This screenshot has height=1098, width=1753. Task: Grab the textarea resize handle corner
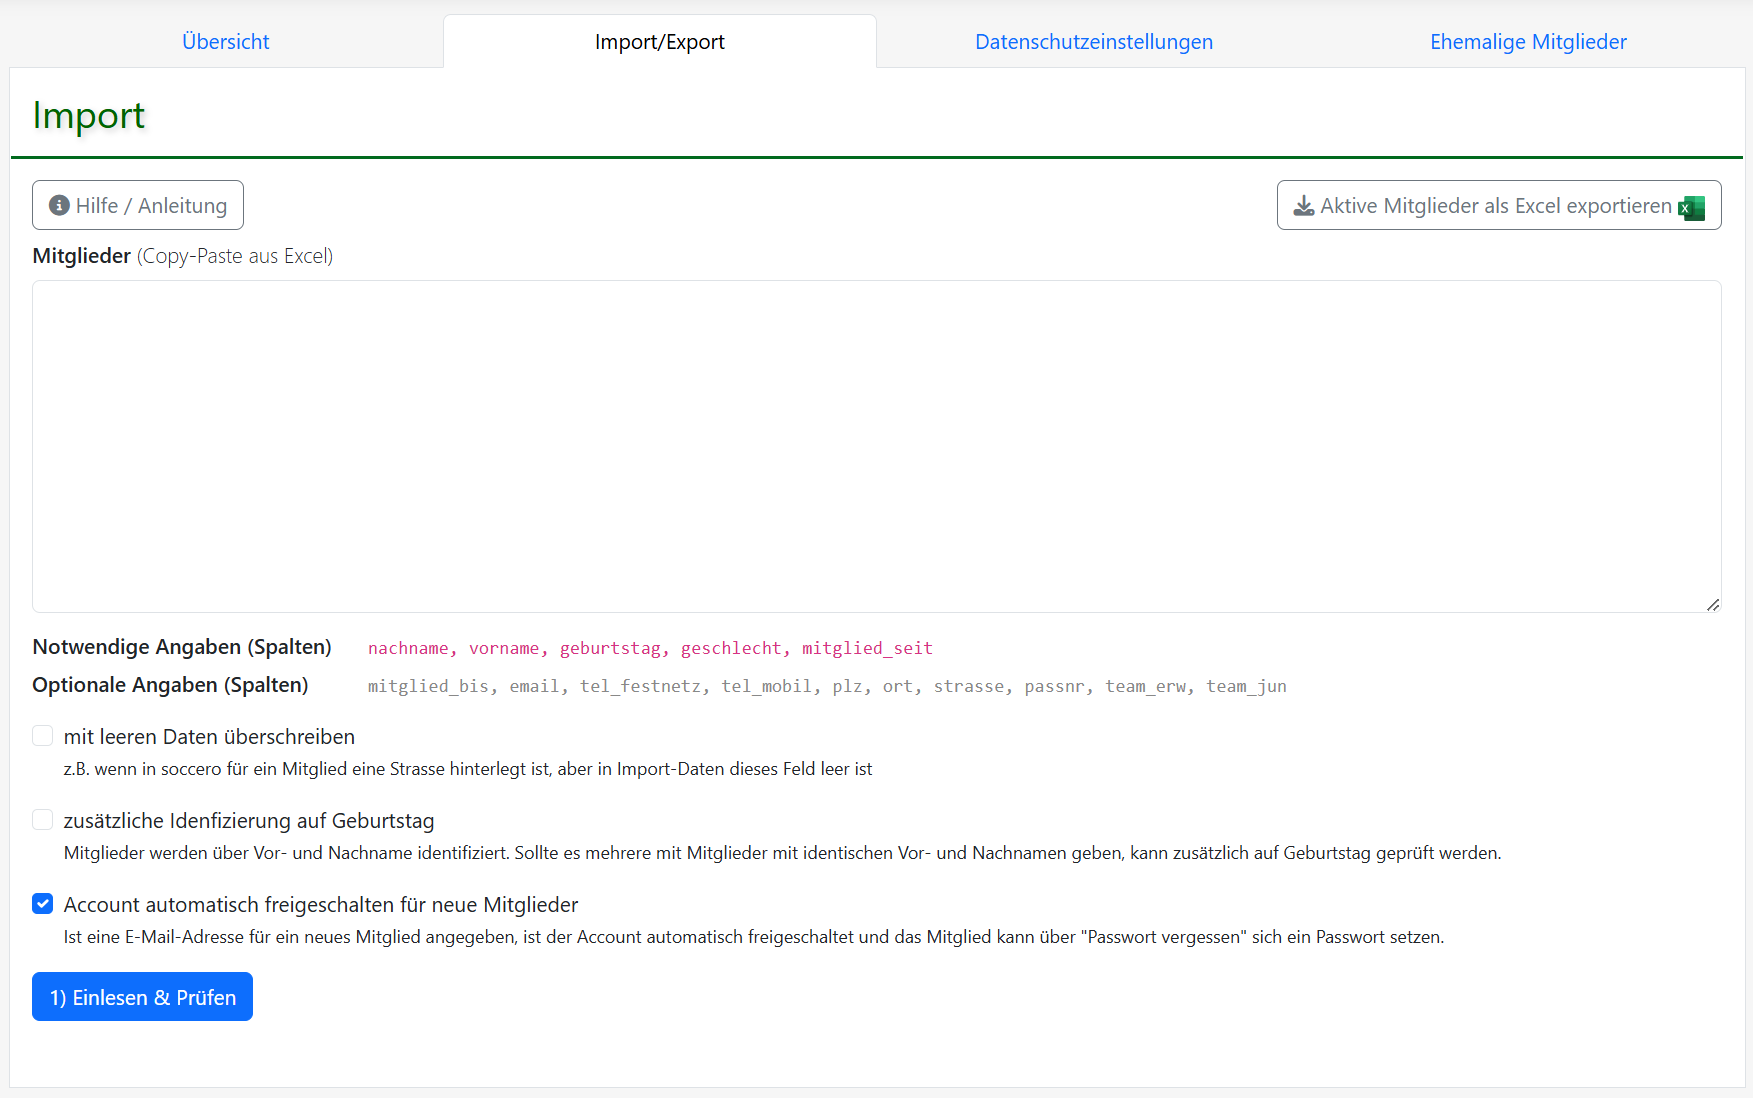point(1712,604)
